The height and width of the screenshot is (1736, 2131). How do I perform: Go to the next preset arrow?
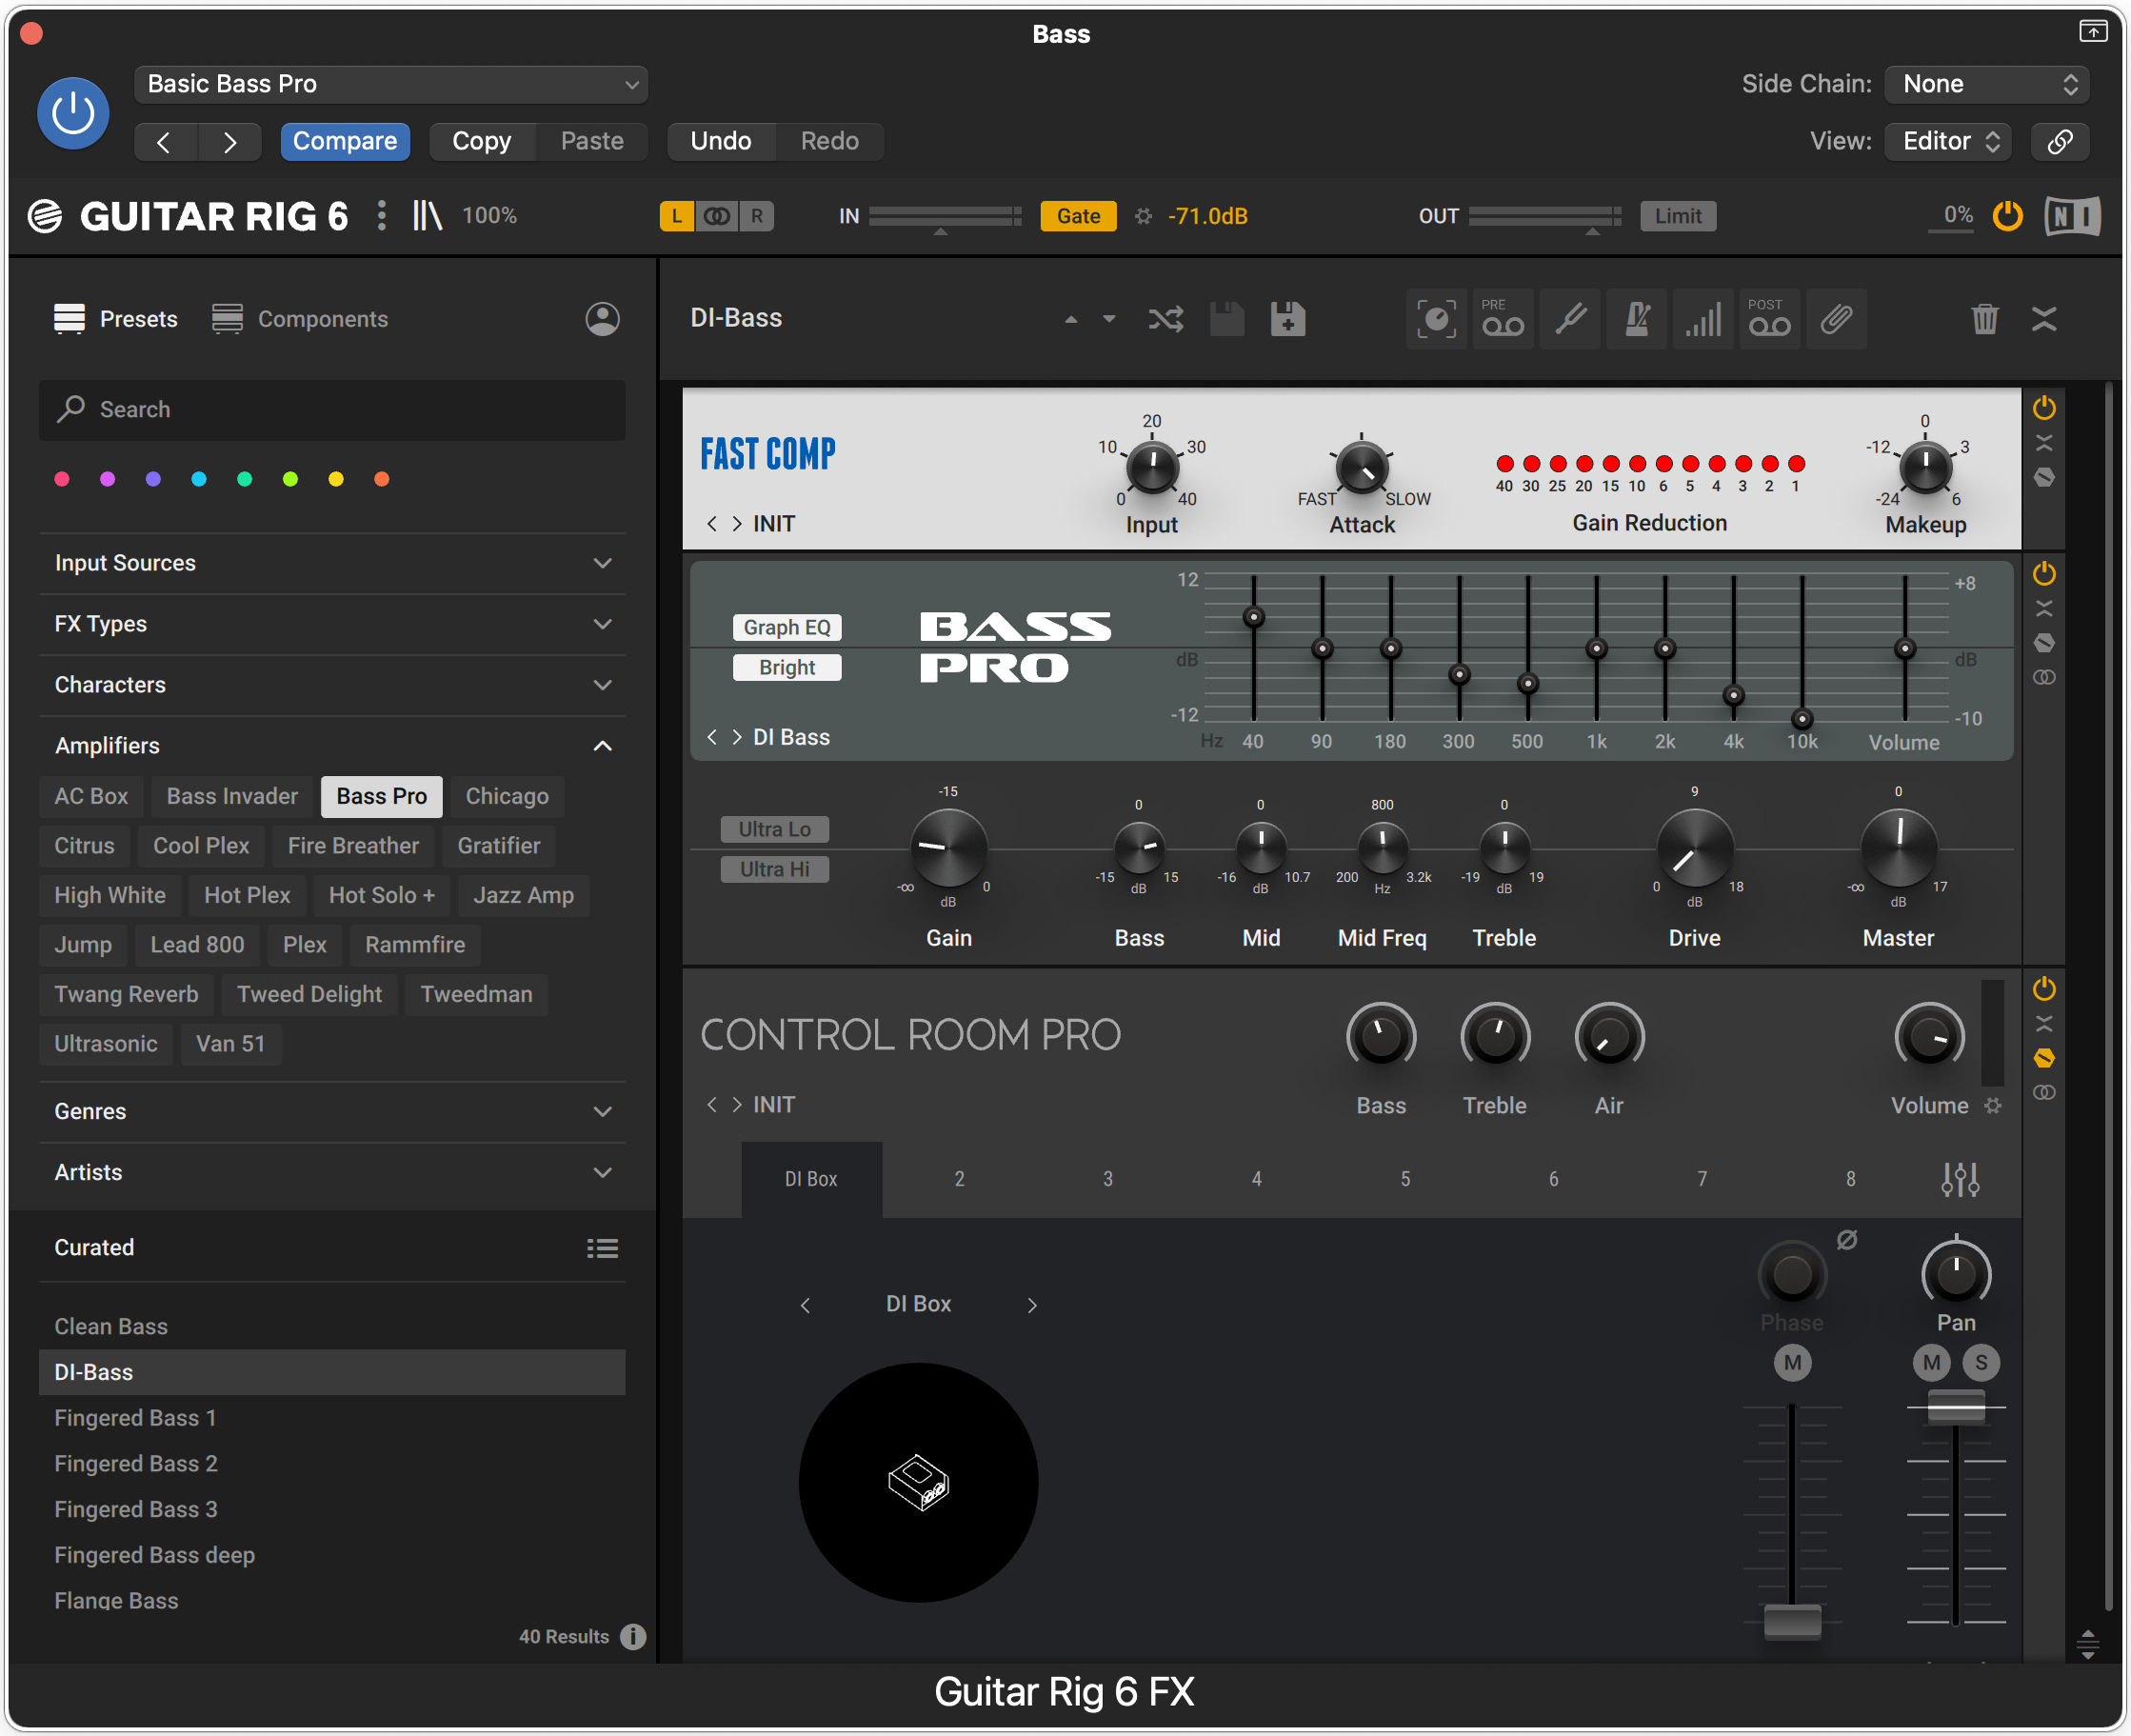coord(230,141)
